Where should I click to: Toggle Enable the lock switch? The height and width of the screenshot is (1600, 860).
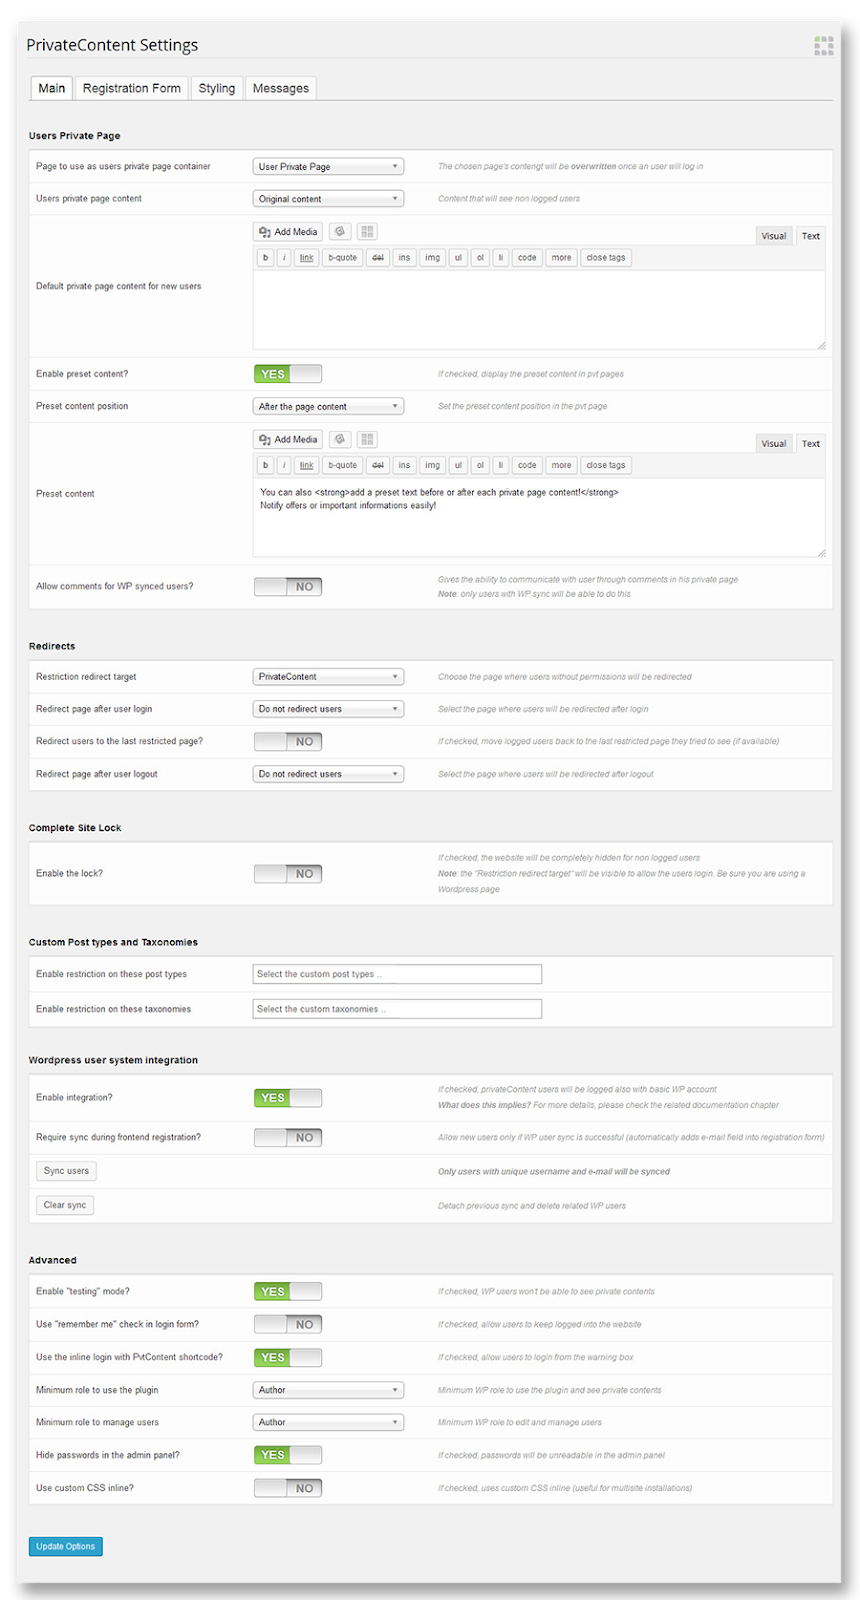pyautogui.click(x=288, y=874)
